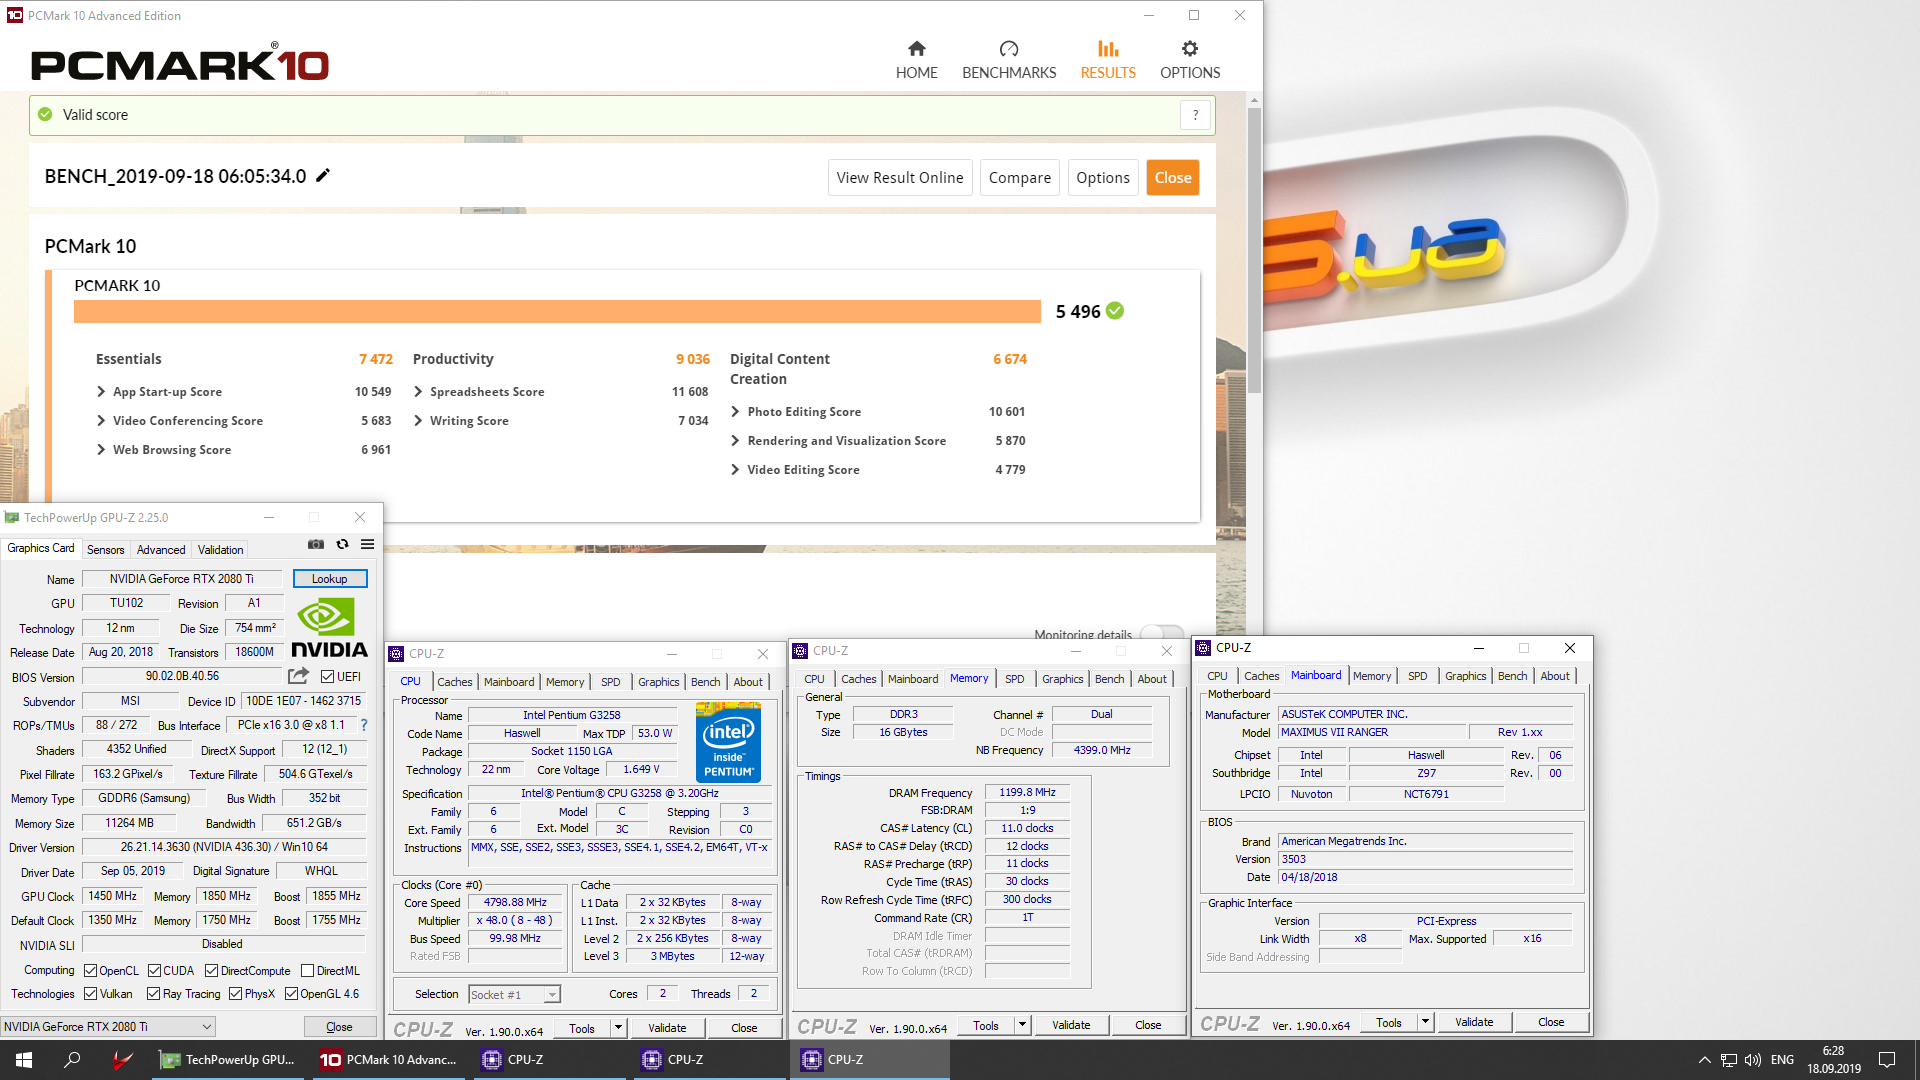Screen dimensions: 1920x1080
Task: Open the action center notifications icon
Action: (1887, 1060)
